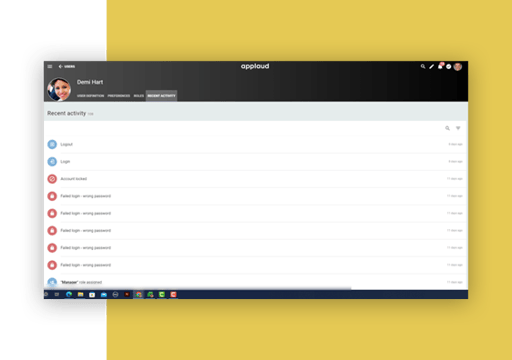Click the Logout activity icon
The height and width of the screenshot is (360, 512).
tap(52, 144)
